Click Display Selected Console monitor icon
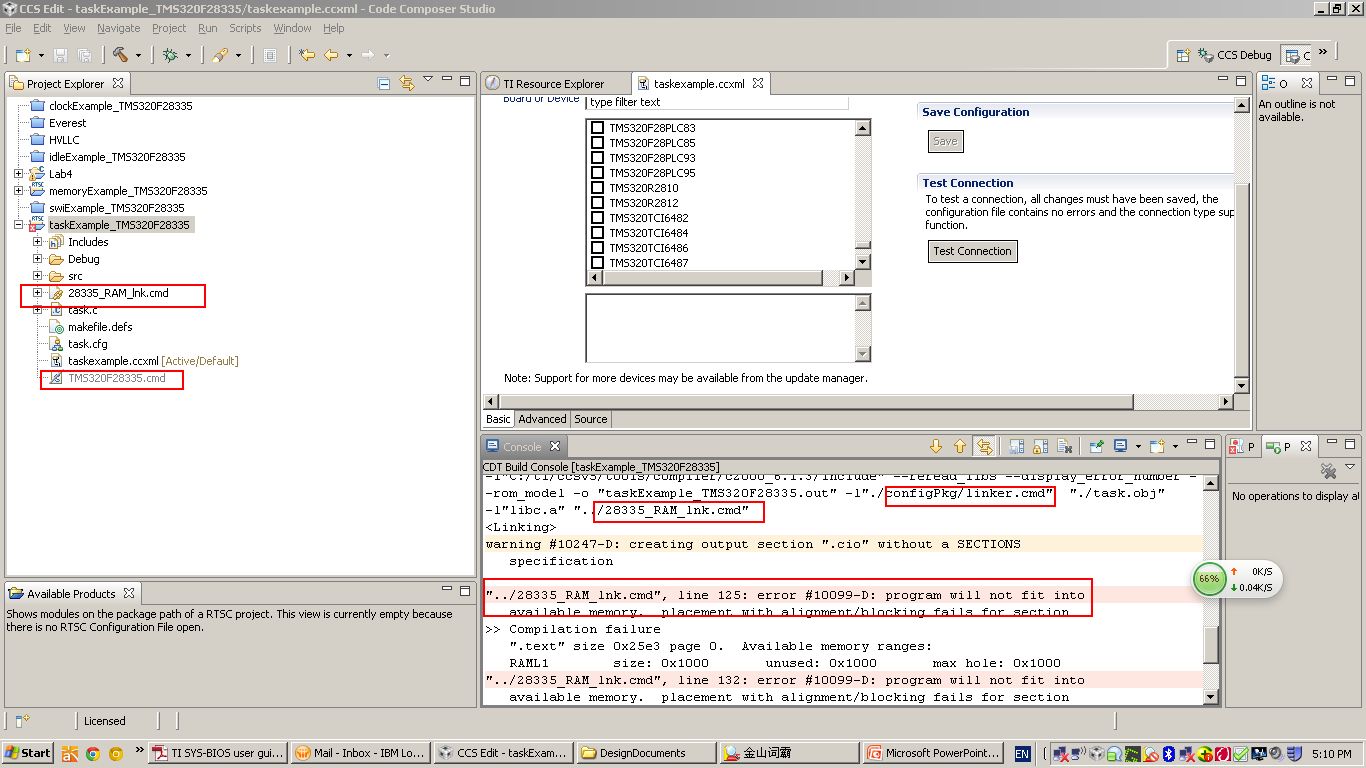The image size is (1366, 768). pos(1120,446)
